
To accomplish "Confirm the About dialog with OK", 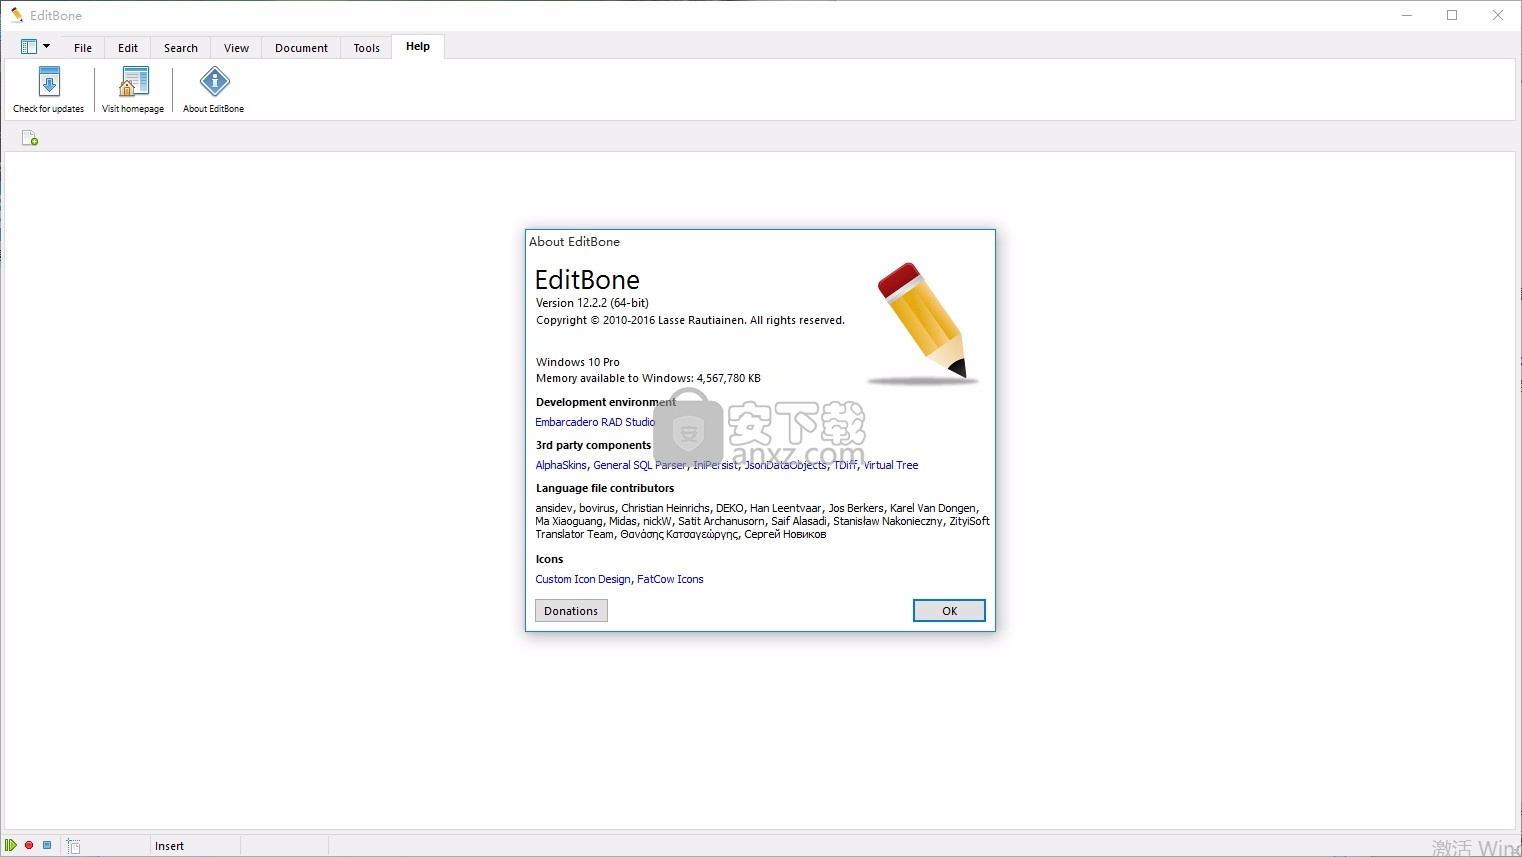I will [949, 611].
